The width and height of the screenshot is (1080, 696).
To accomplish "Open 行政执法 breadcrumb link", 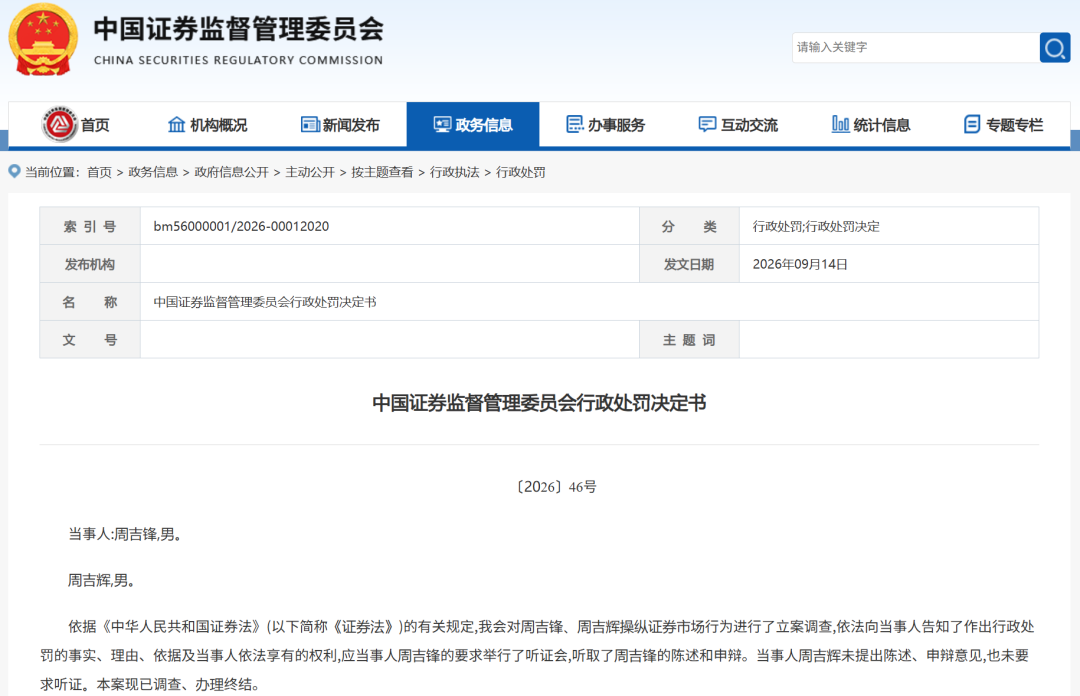I will (455, 172).
